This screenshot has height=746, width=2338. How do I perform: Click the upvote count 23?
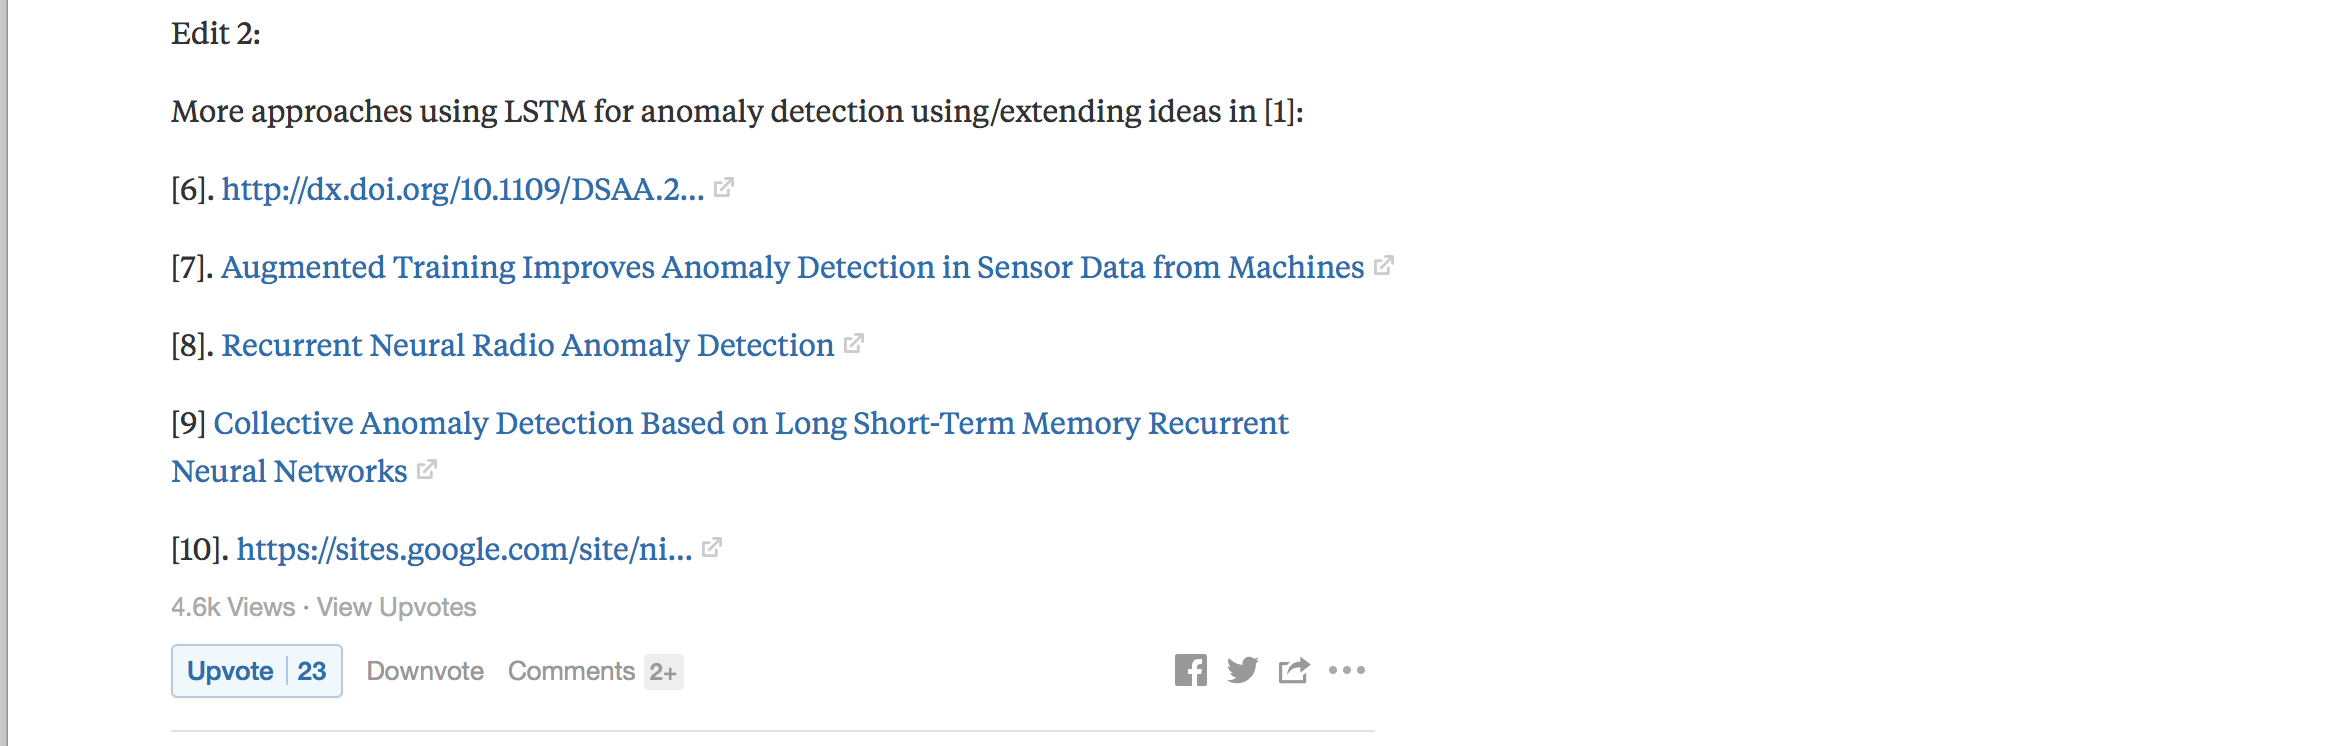point(312,671)
